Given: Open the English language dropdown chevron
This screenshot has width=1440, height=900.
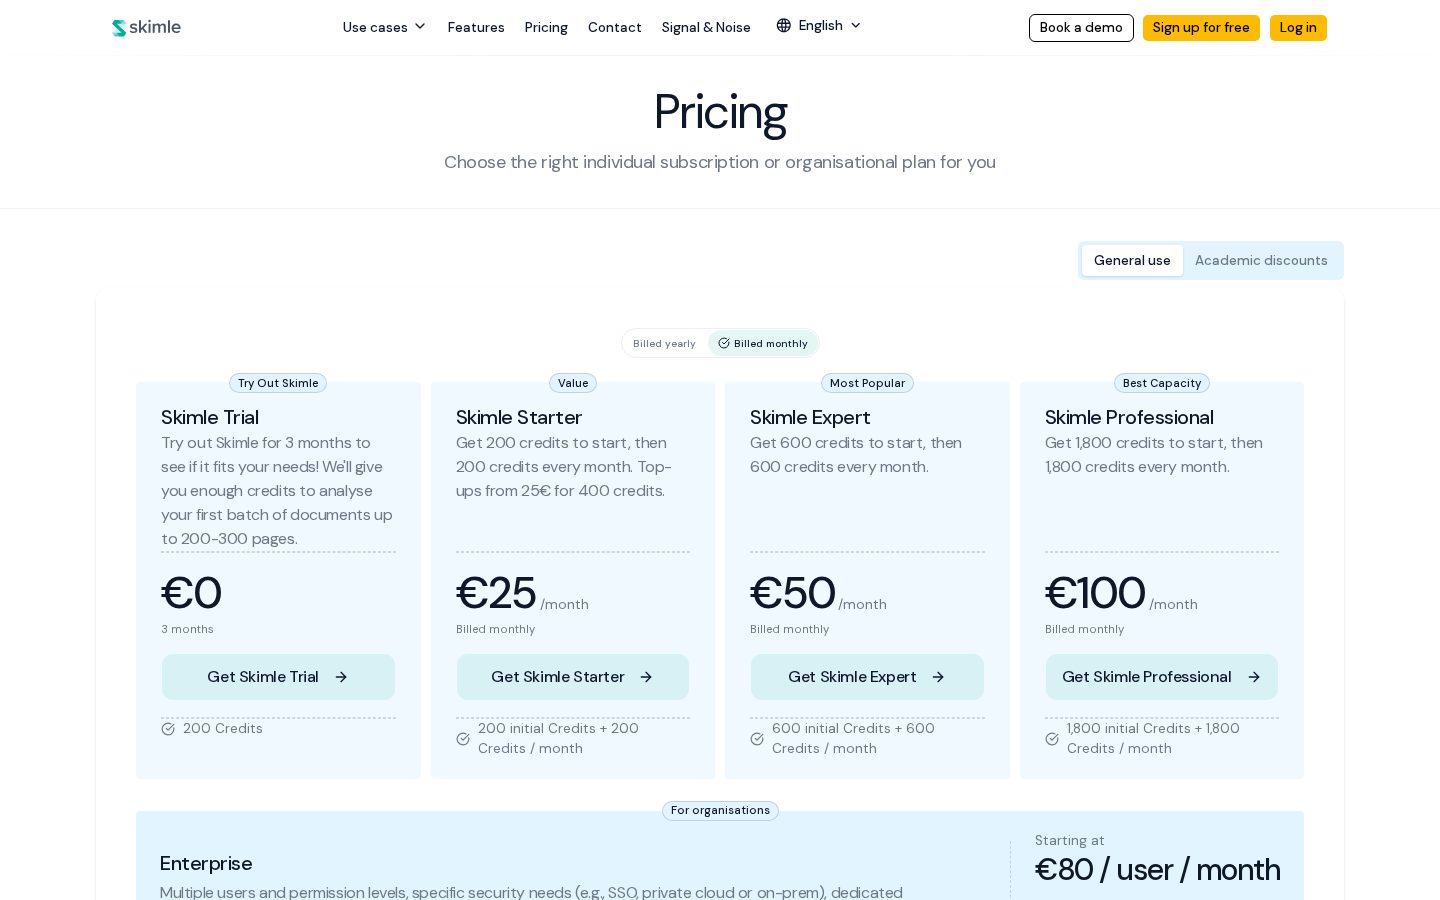Looking at the screenshot, I should [855, 26].
